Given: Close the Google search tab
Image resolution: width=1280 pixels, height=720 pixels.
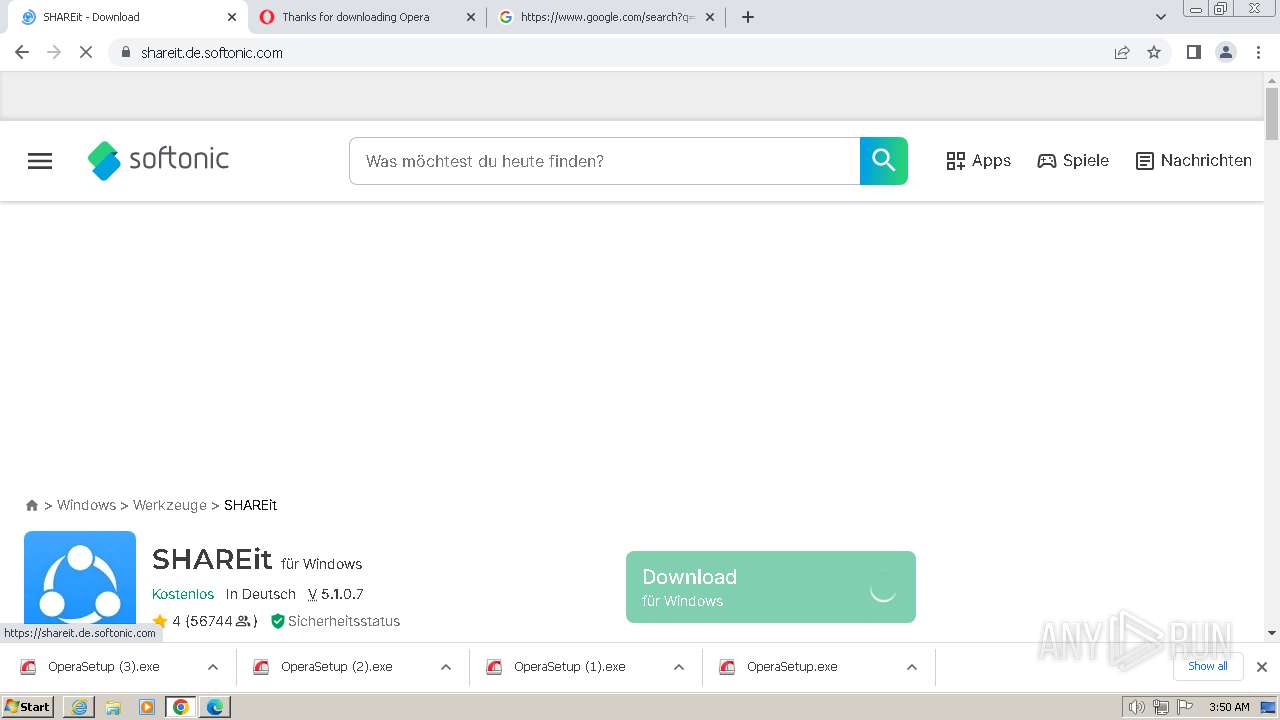Looking at the screenshot, I should click(710, 17).
